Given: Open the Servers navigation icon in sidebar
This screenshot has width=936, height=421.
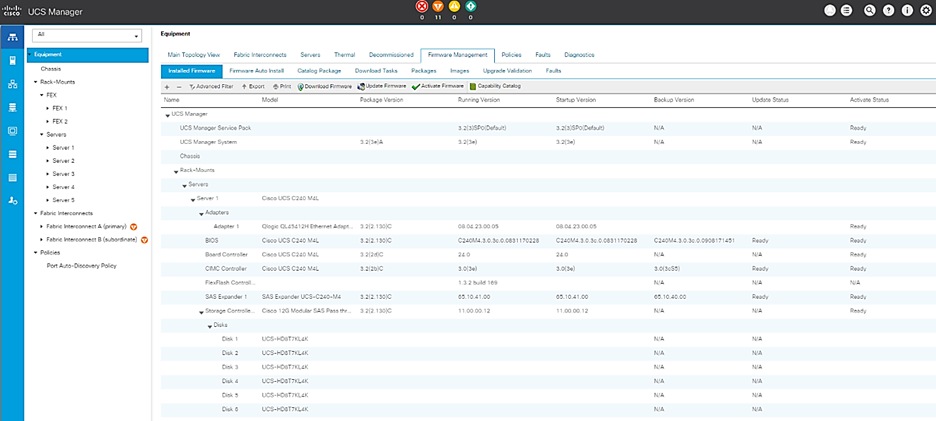Looking at the screenshot, I should [x=12, y=60].
